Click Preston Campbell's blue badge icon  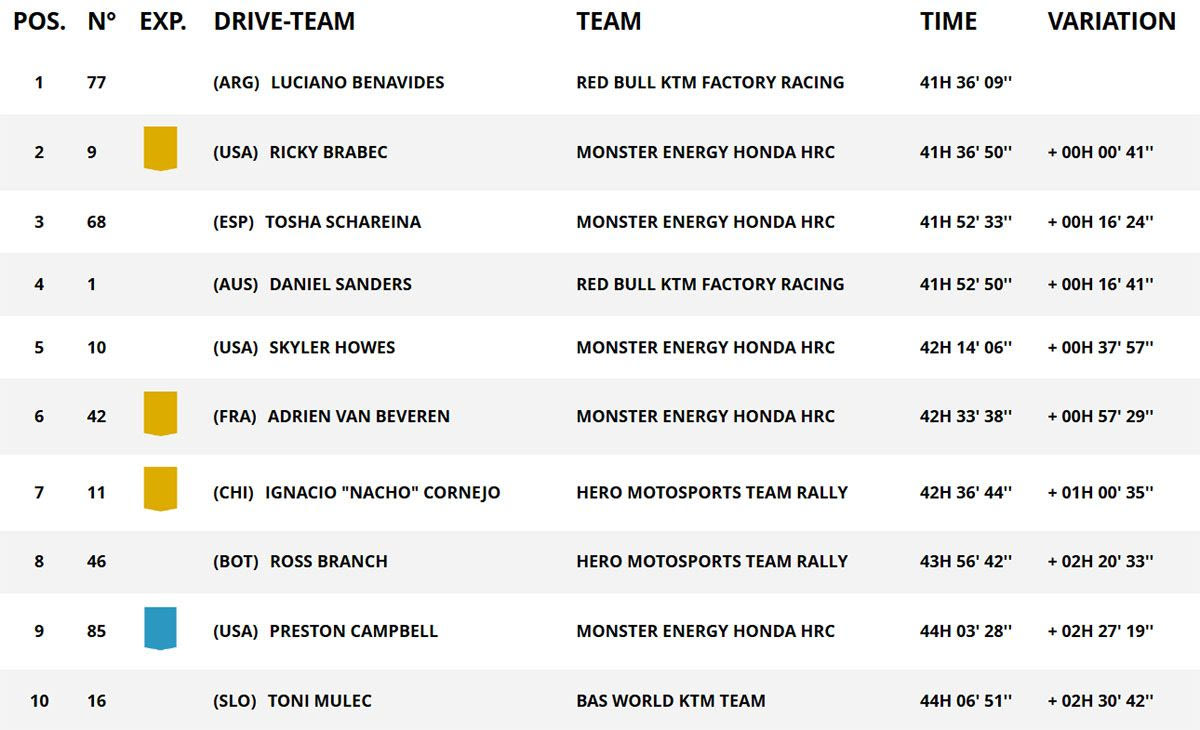click(160, 628)
